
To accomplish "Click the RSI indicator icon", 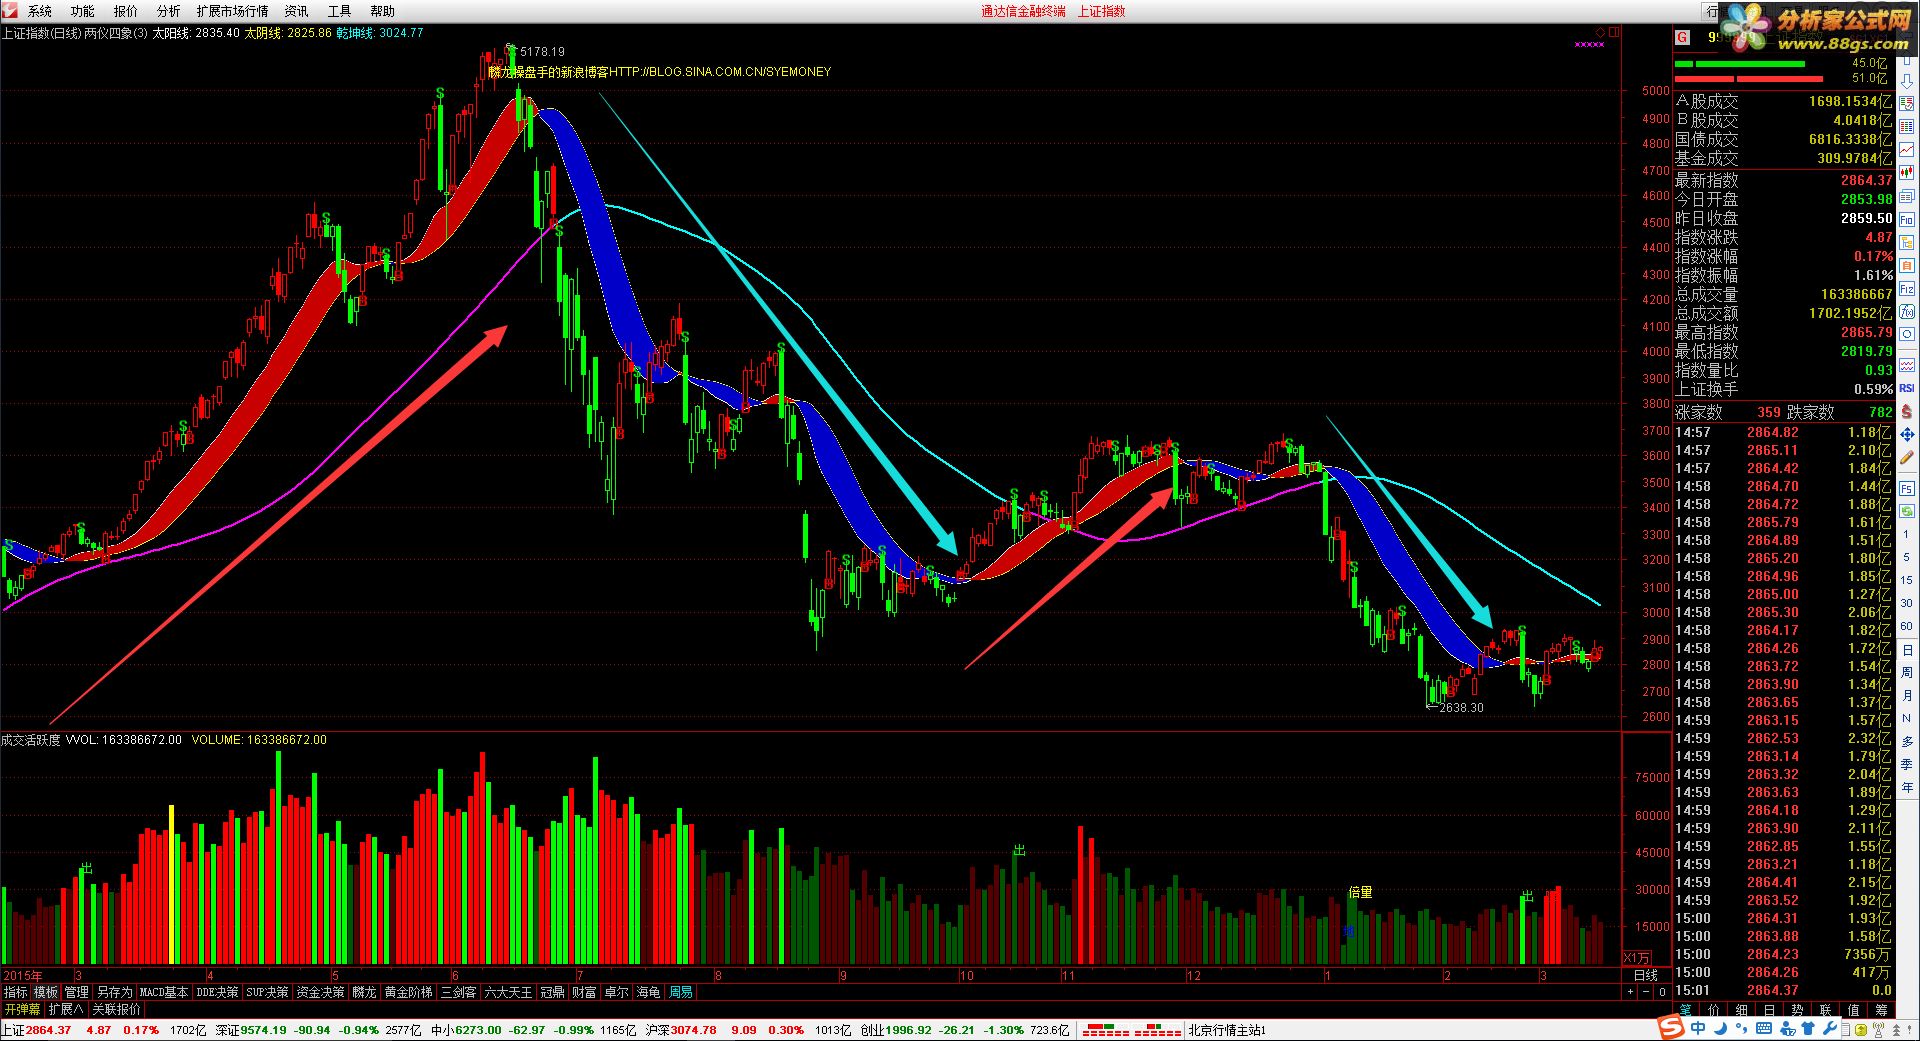I will (1907, 387).
